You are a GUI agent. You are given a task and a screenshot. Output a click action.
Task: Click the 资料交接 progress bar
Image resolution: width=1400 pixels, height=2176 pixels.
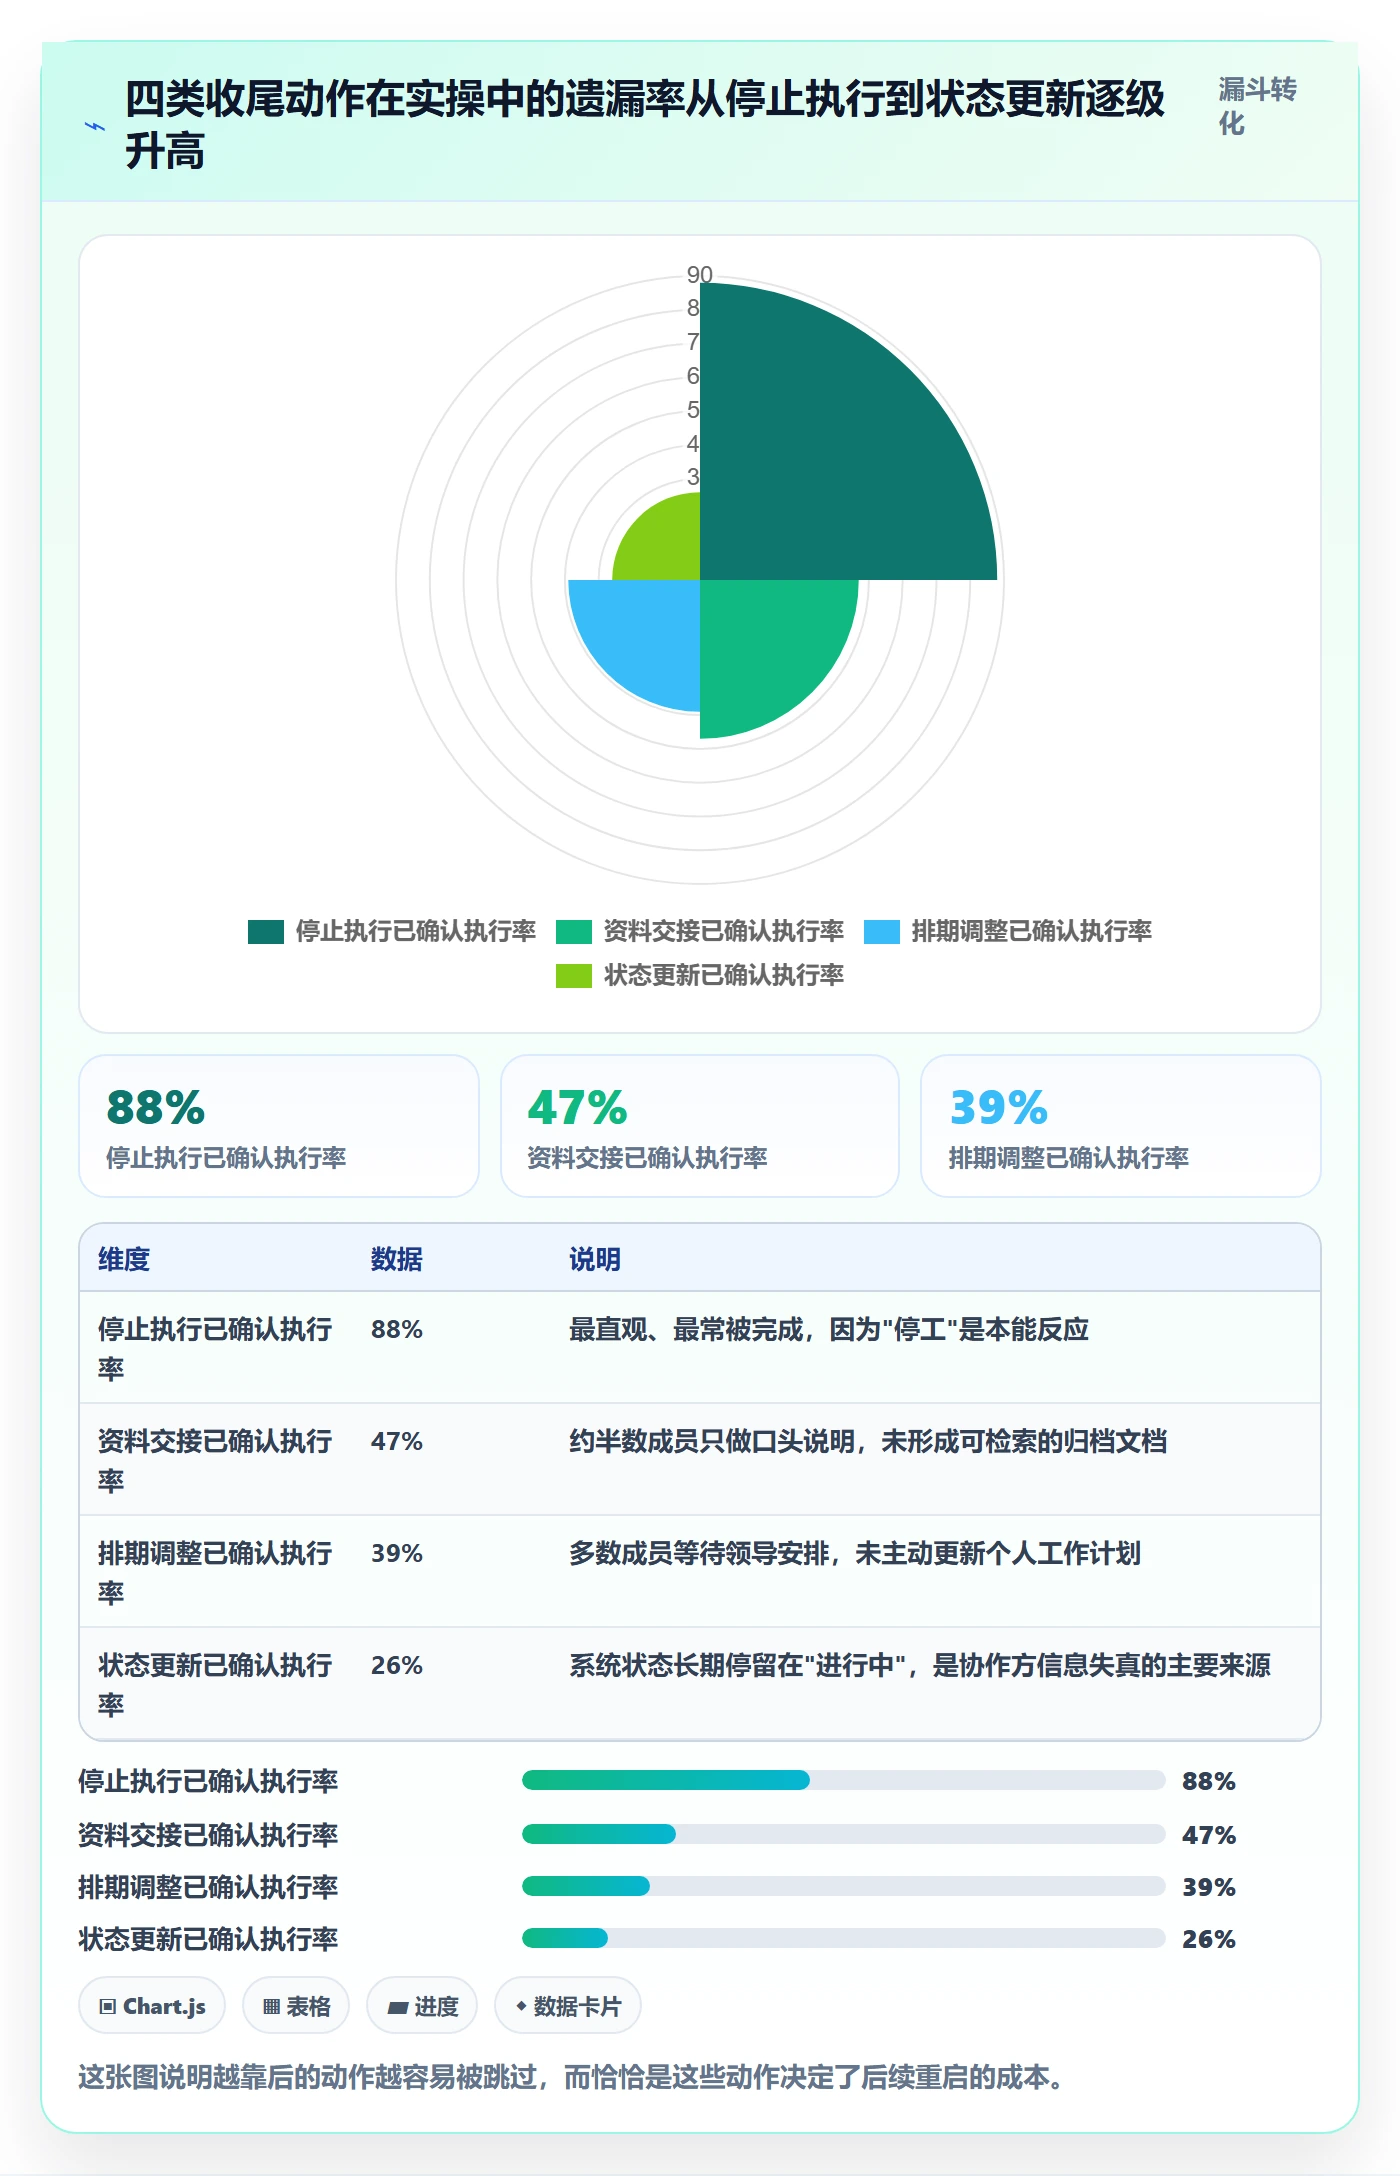point(843,1834)
